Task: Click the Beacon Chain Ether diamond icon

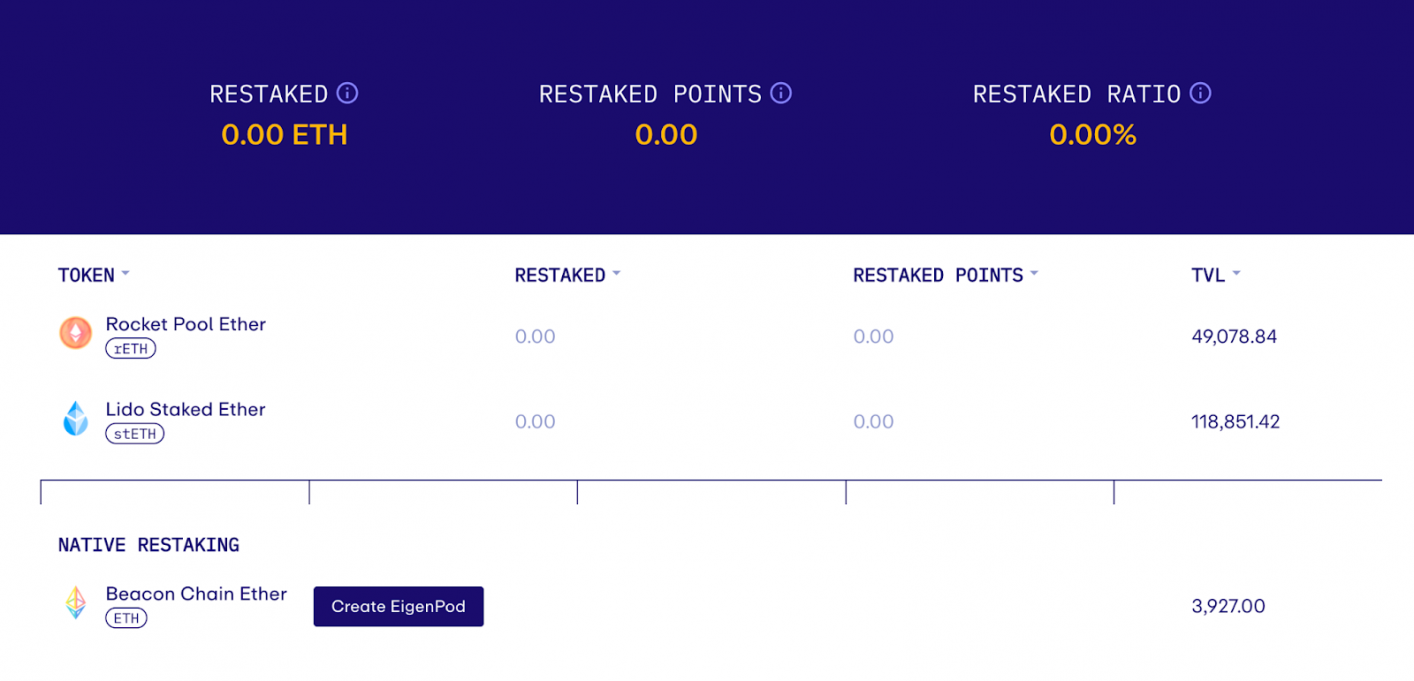Action: 76,603
